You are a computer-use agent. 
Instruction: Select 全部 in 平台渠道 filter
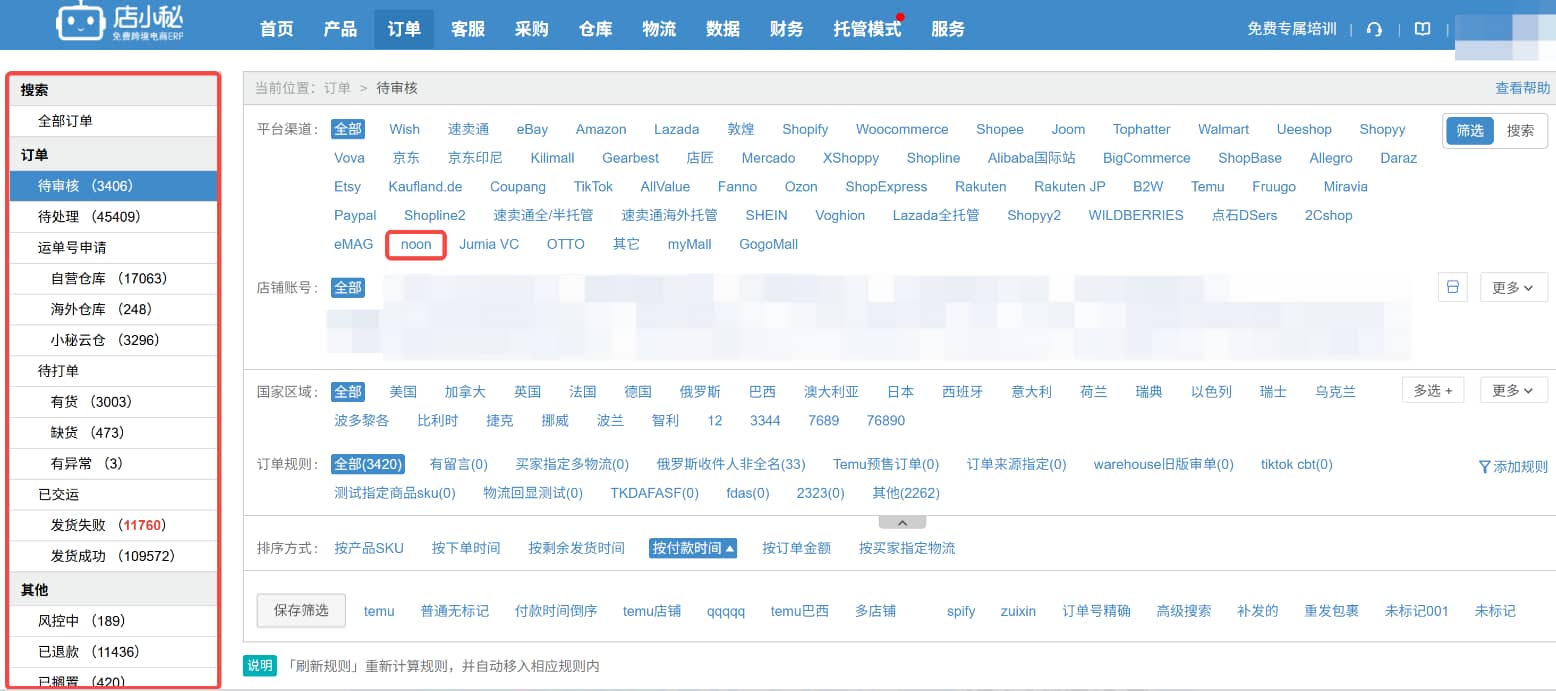[x=348, y=129]
